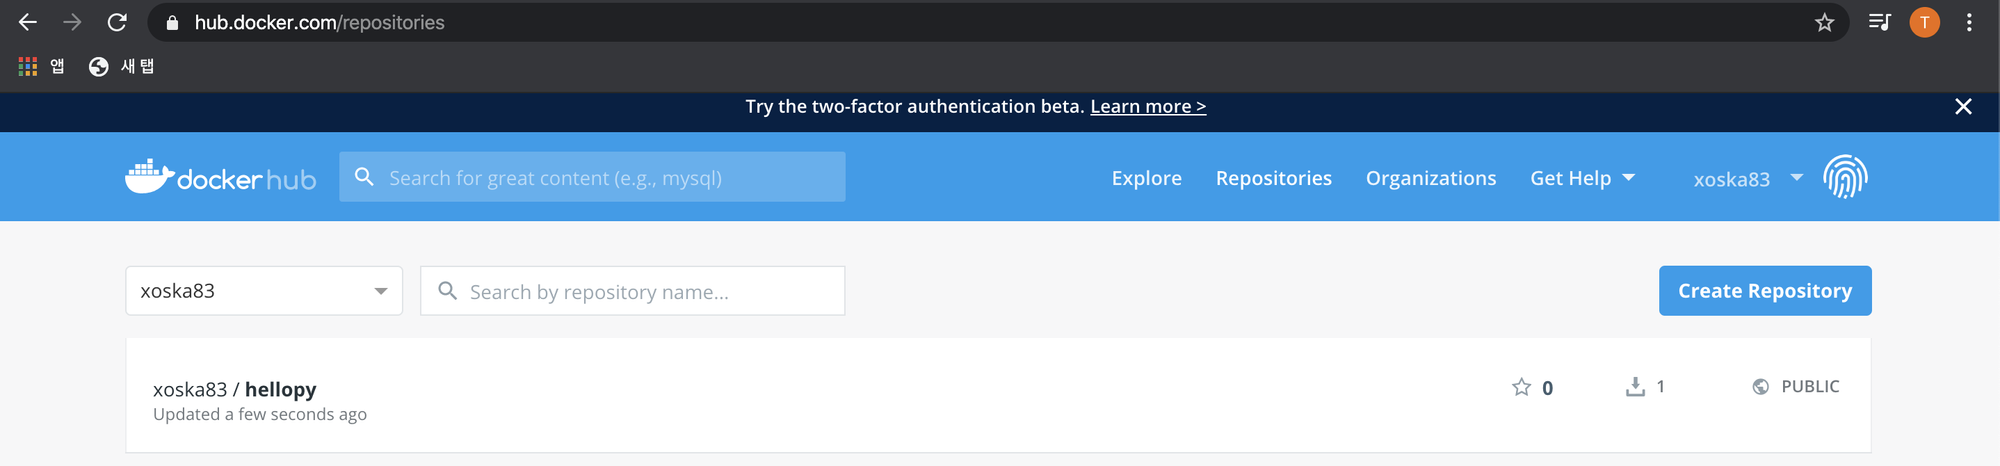This screenshot has width=2000, height=466.
Task: Click the PUBLIC visibility label
Action: [x=1810, y=386]
